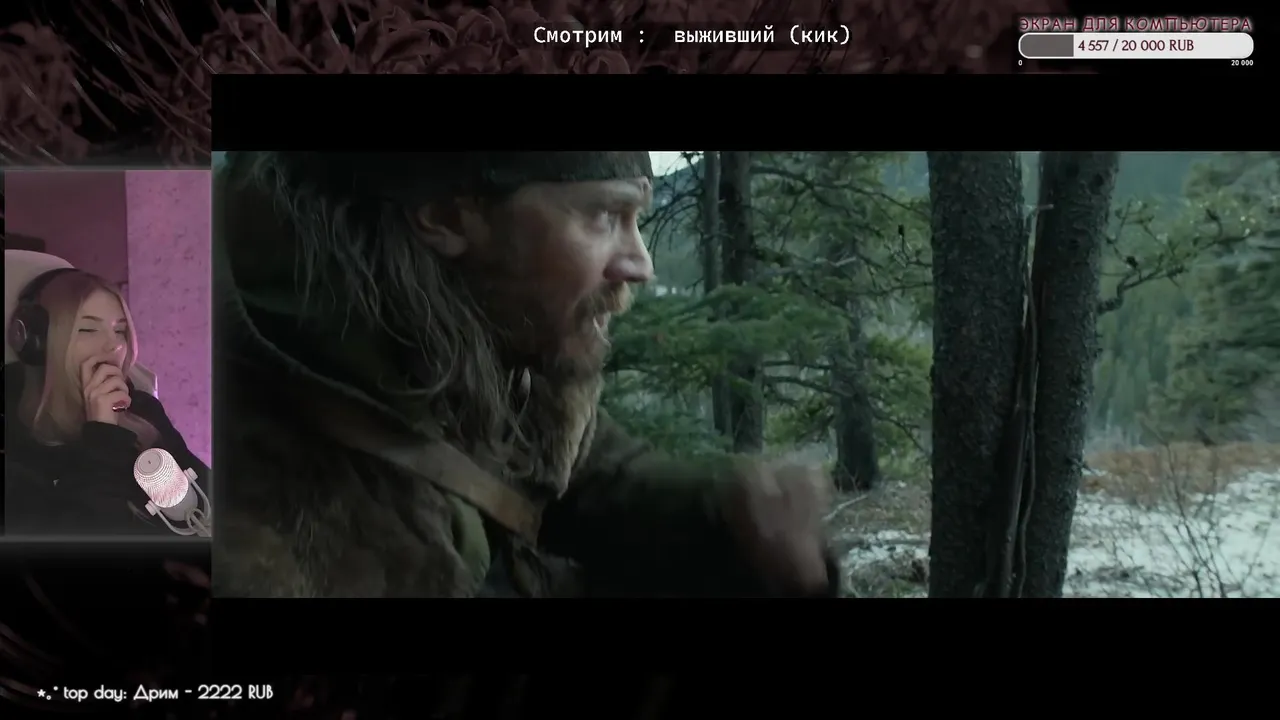The height and width of the screenshot is (720, 1280).
Task: Click the movie video frame
Action: (745, 374)
